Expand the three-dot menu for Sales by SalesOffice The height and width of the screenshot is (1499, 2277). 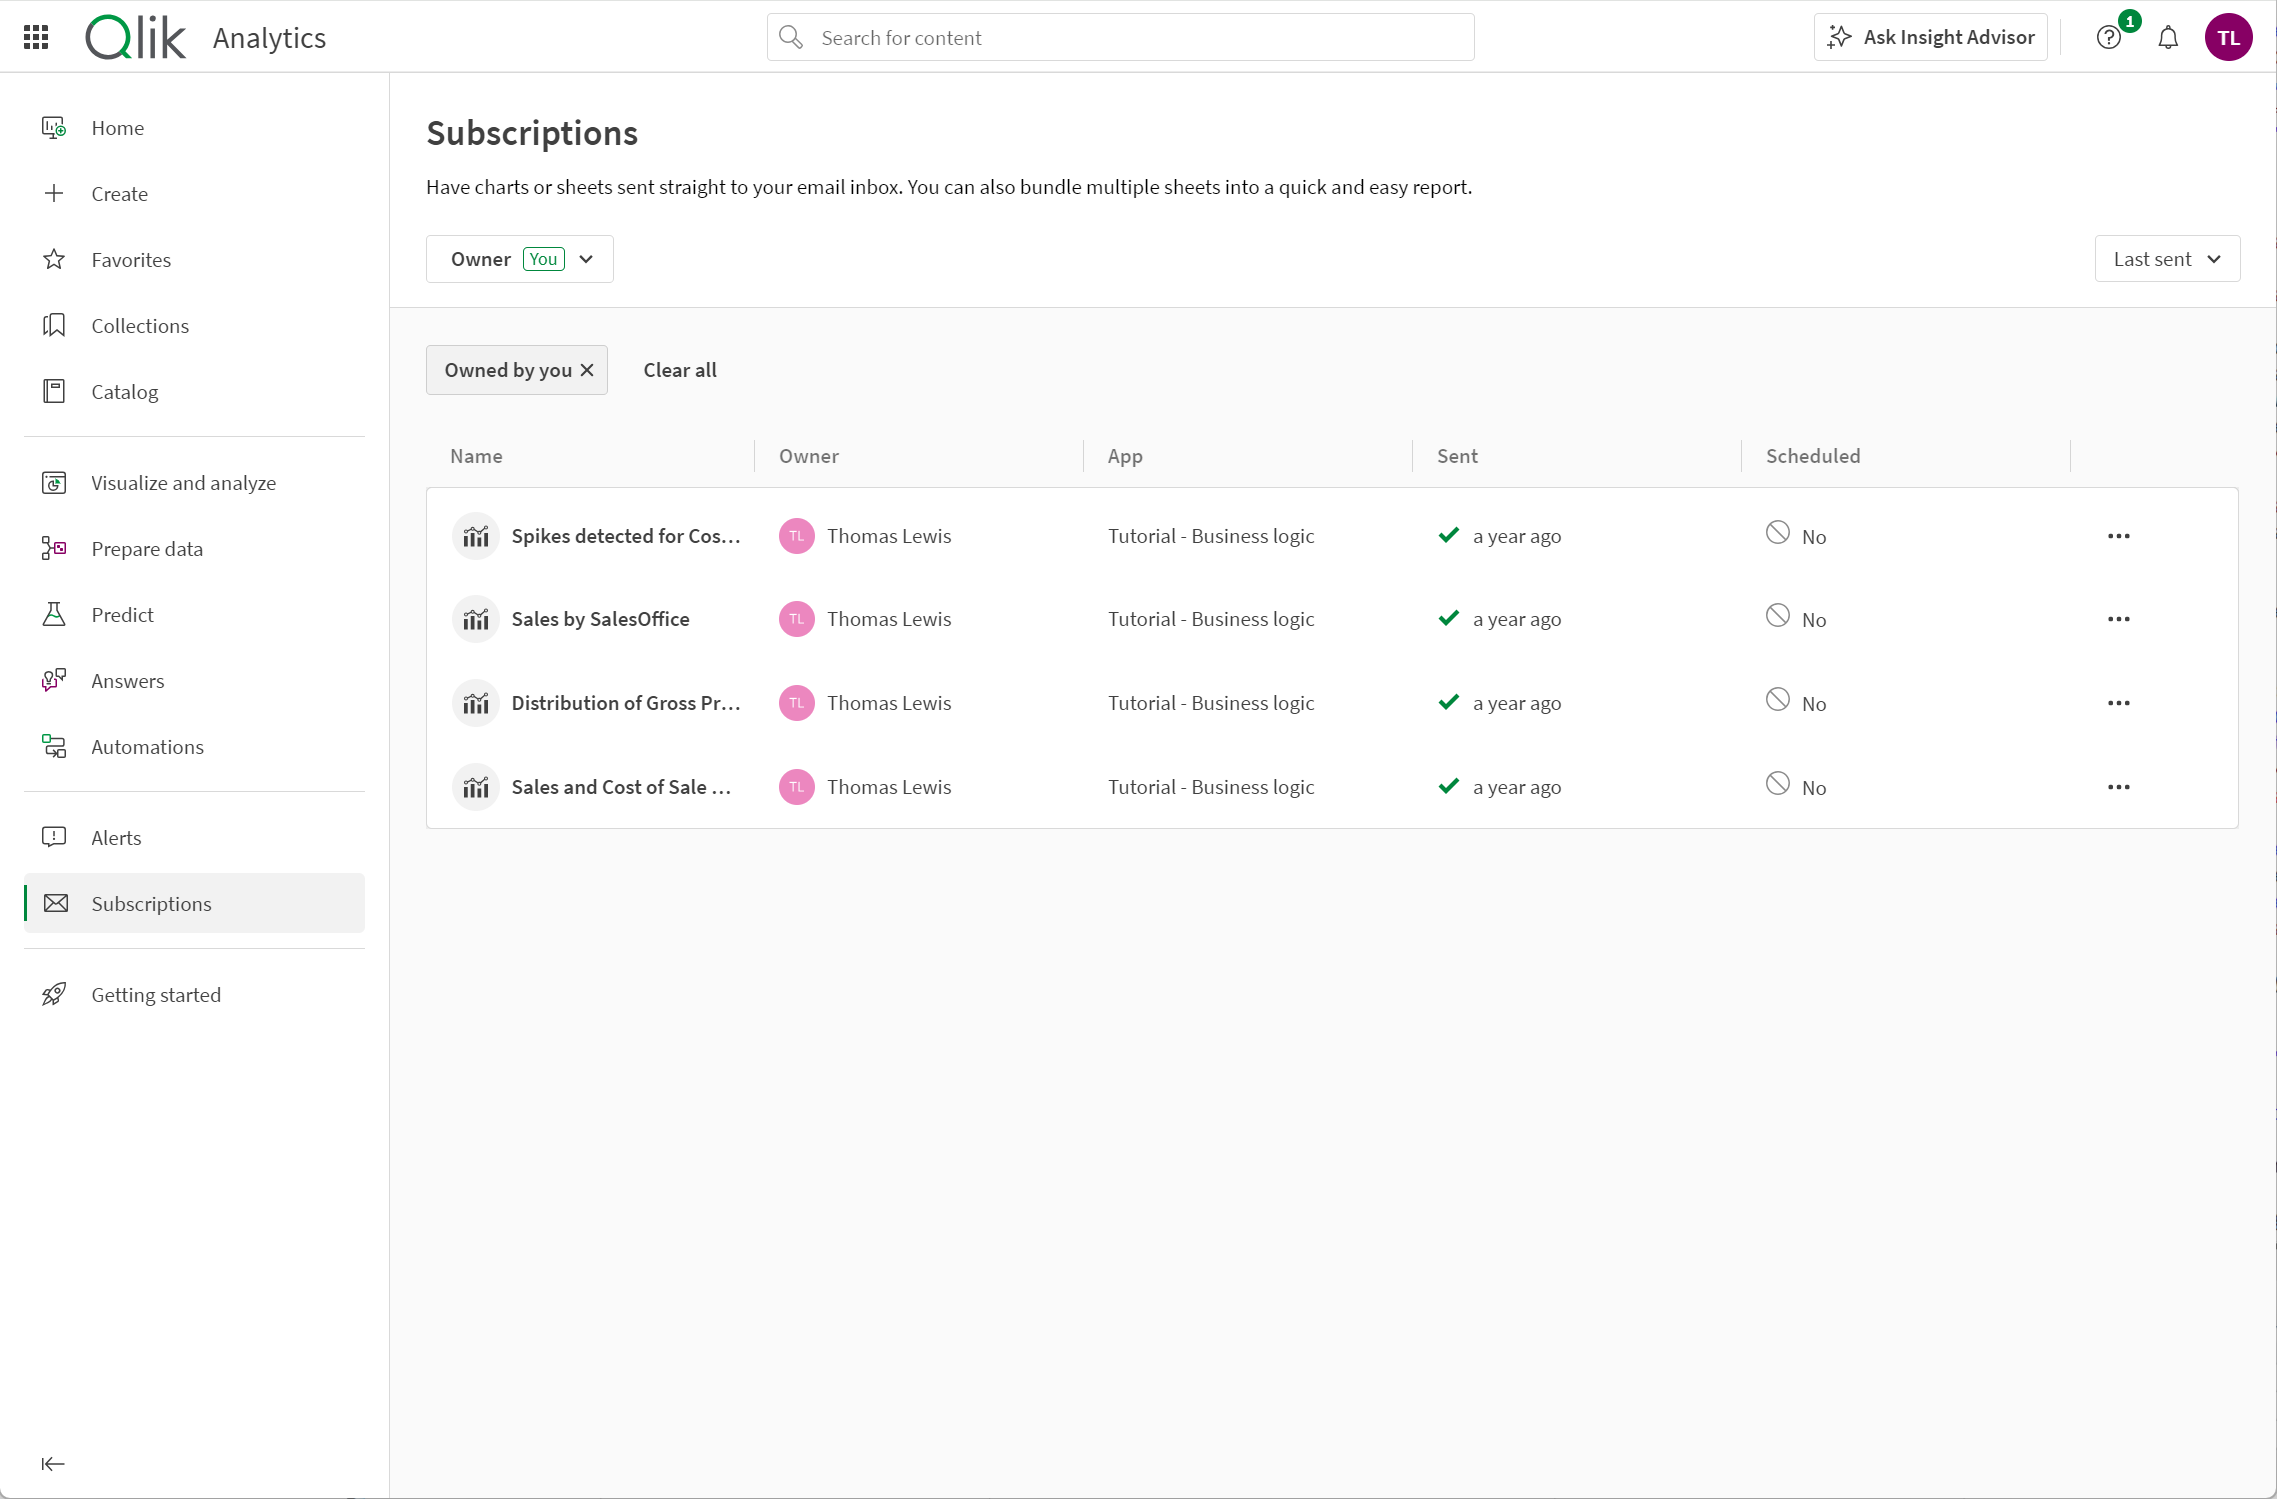2120,619
